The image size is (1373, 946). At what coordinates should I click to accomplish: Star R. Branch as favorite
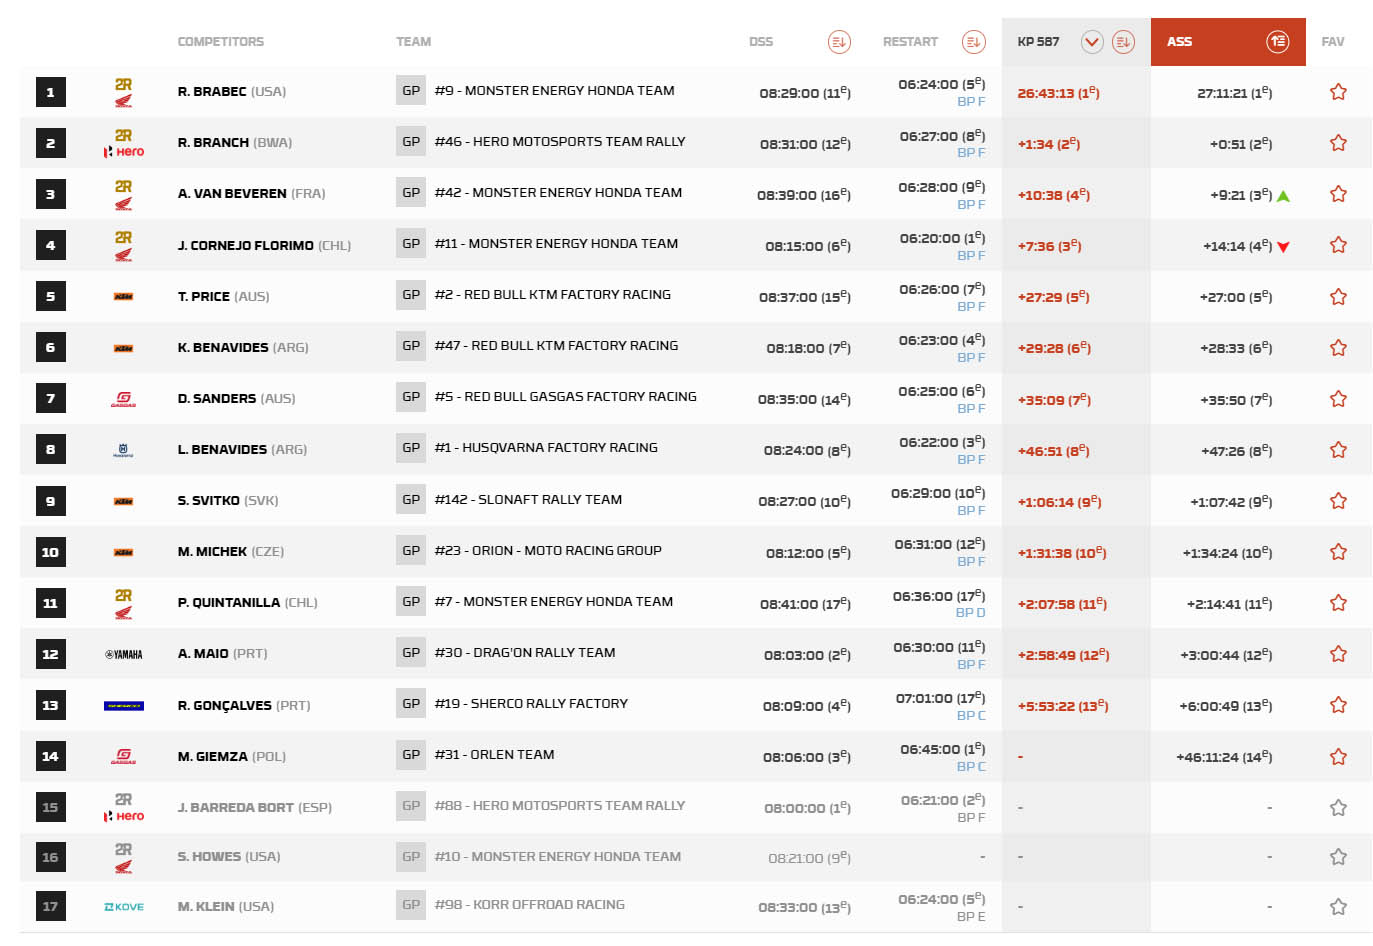click(1338, 143)
